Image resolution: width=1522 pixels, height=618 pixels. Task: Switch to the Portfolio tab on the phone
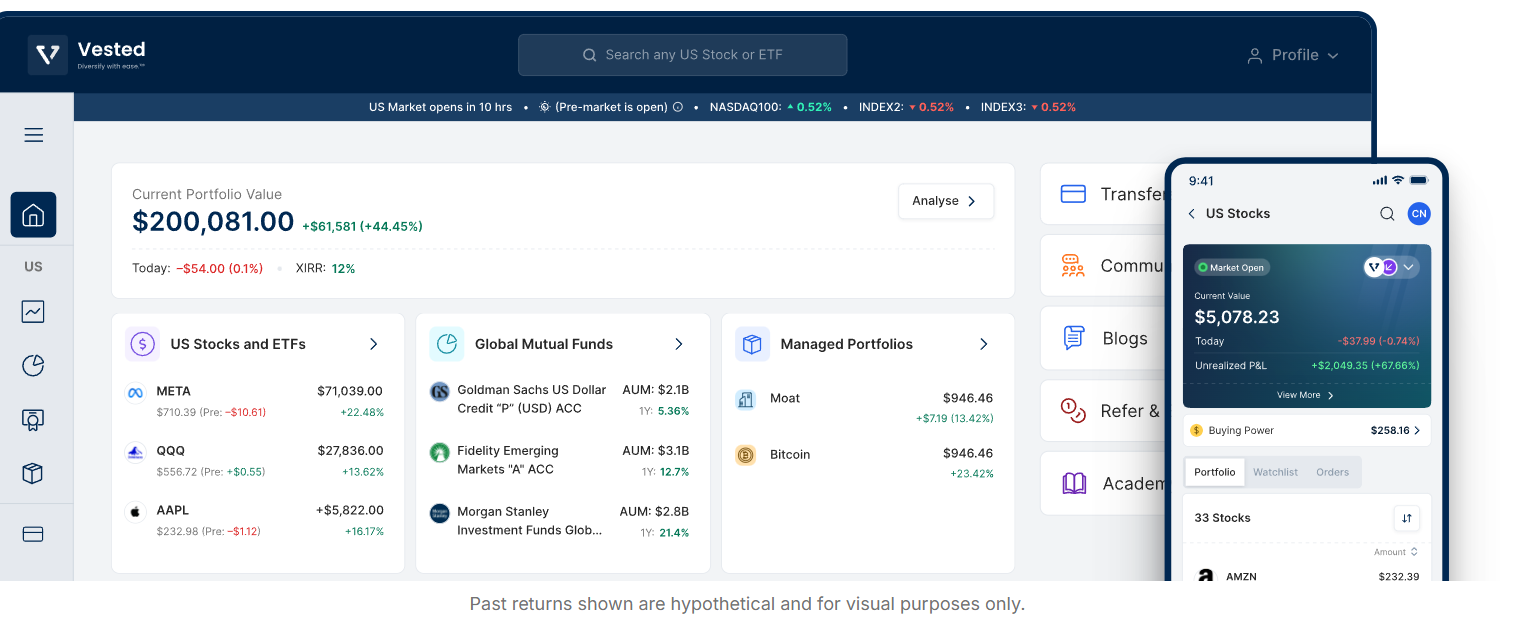pyautogui.click(x=1215, y=472)
